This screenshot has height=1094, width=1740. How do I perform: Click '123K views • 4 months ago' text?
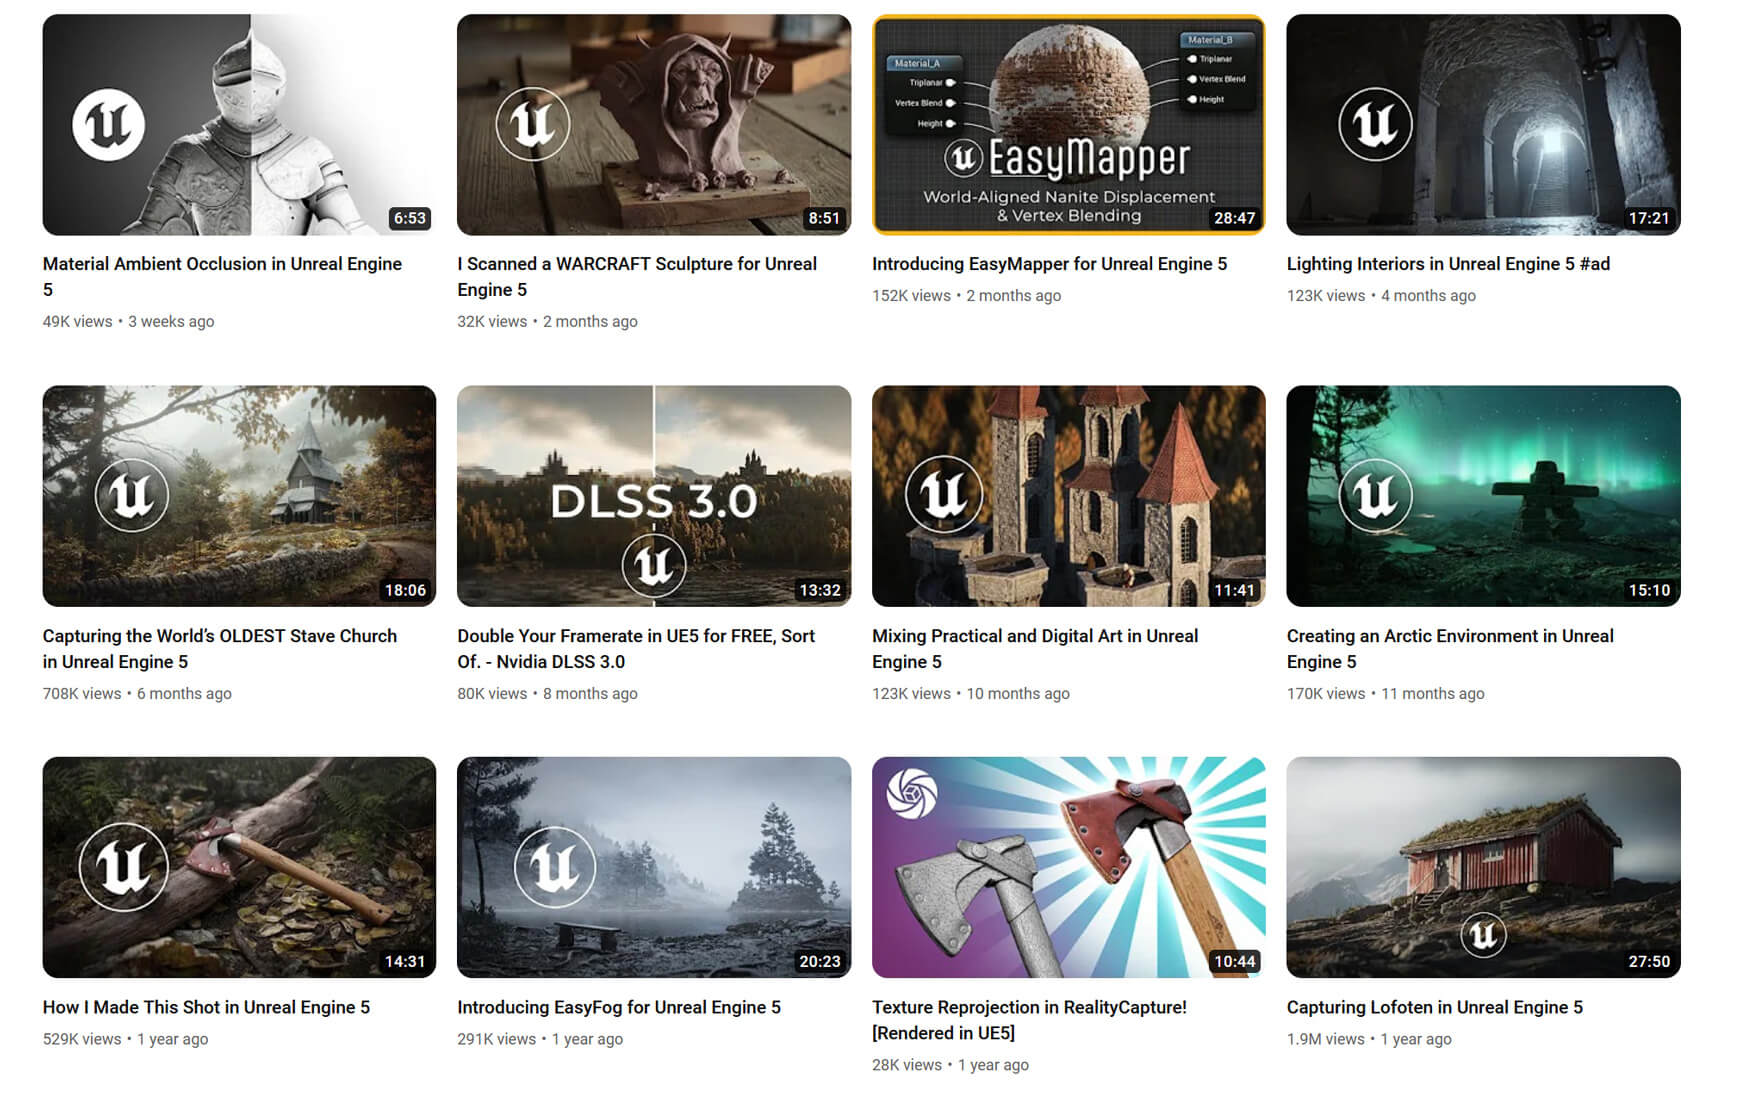(1381, 295)
